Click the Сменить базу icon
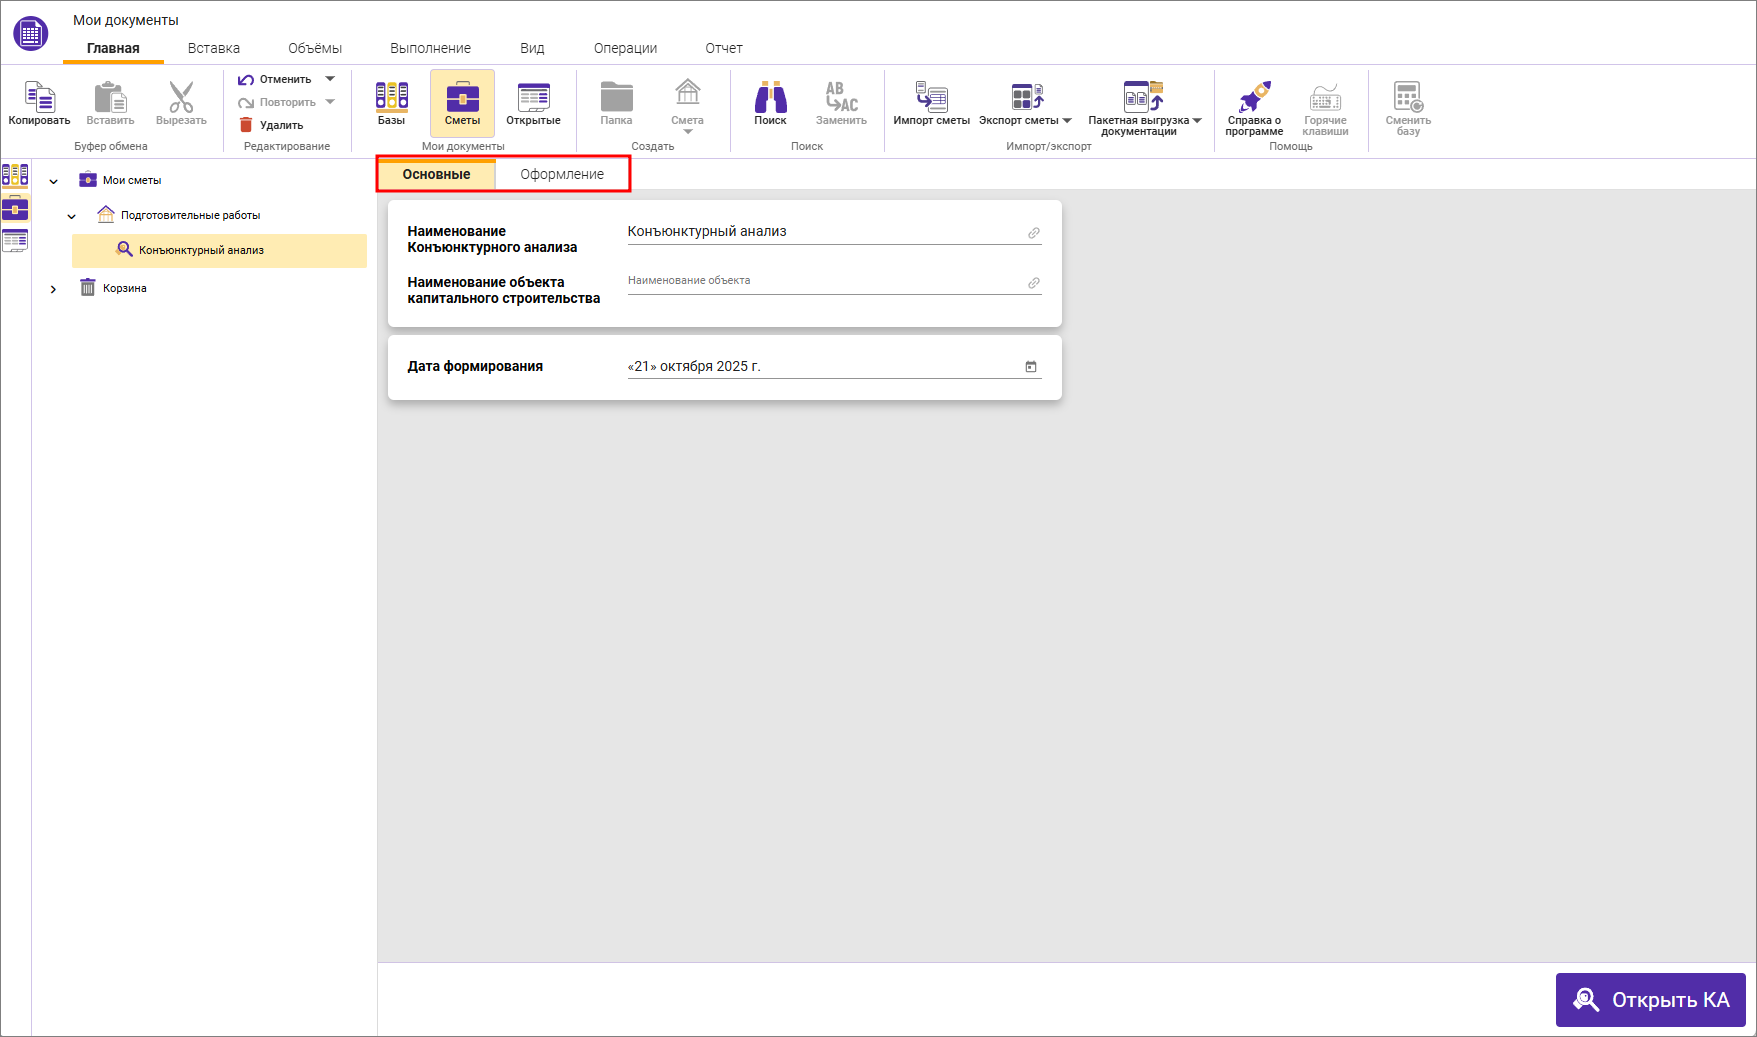 1408,97
